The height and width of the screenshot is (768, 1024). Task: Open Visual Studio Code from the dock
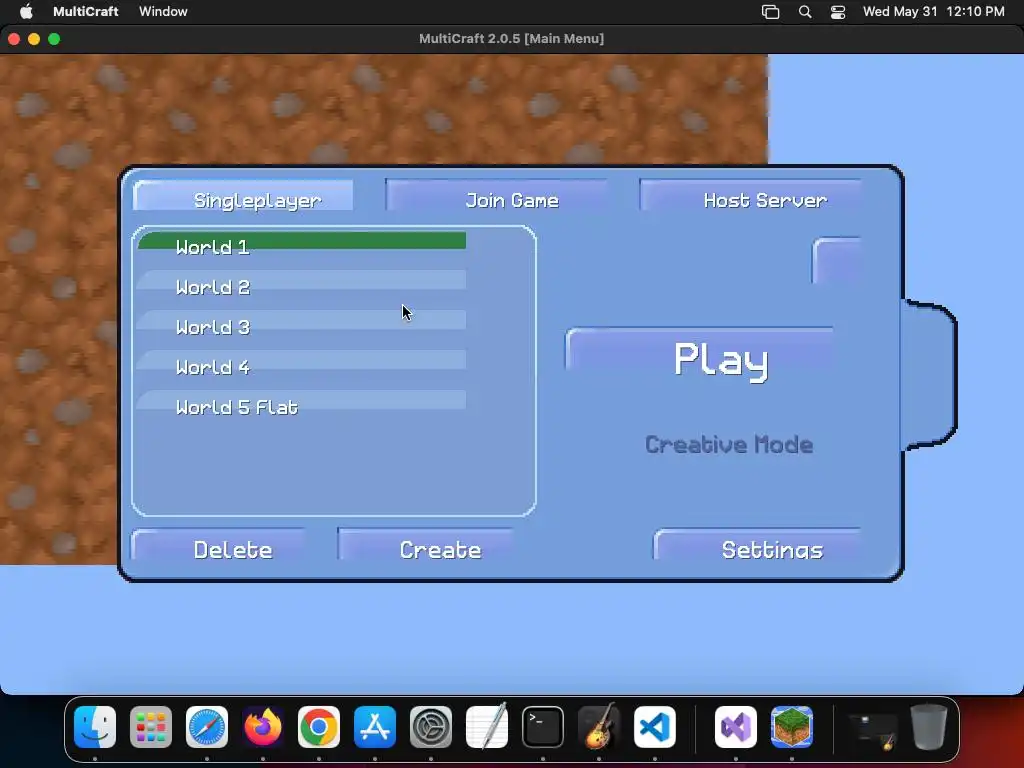[655, 727]
